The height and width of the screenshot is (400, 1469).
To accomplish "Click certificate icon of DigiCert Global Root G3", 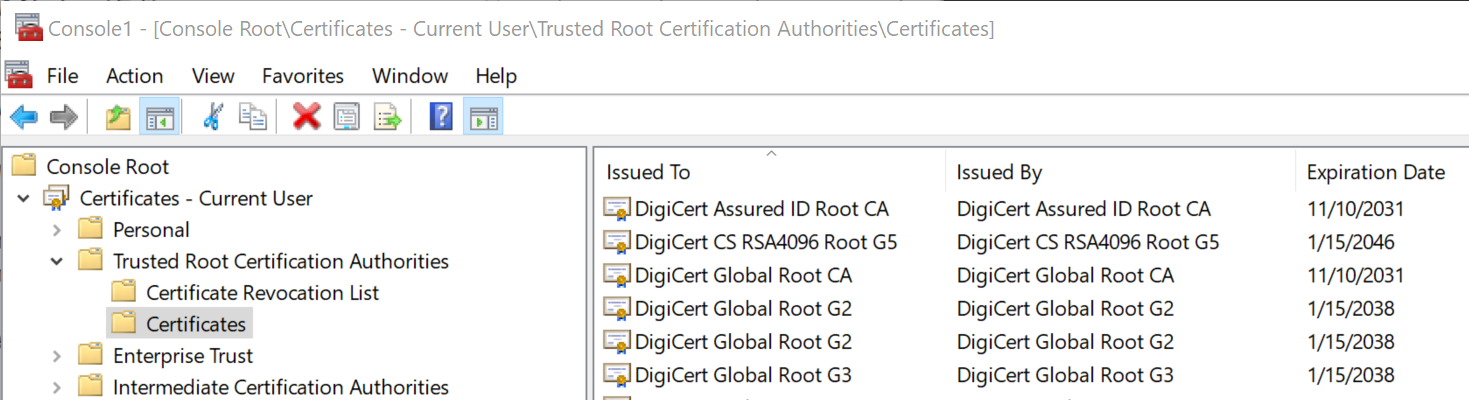I will pyautogui.click(x=617, y=376).
